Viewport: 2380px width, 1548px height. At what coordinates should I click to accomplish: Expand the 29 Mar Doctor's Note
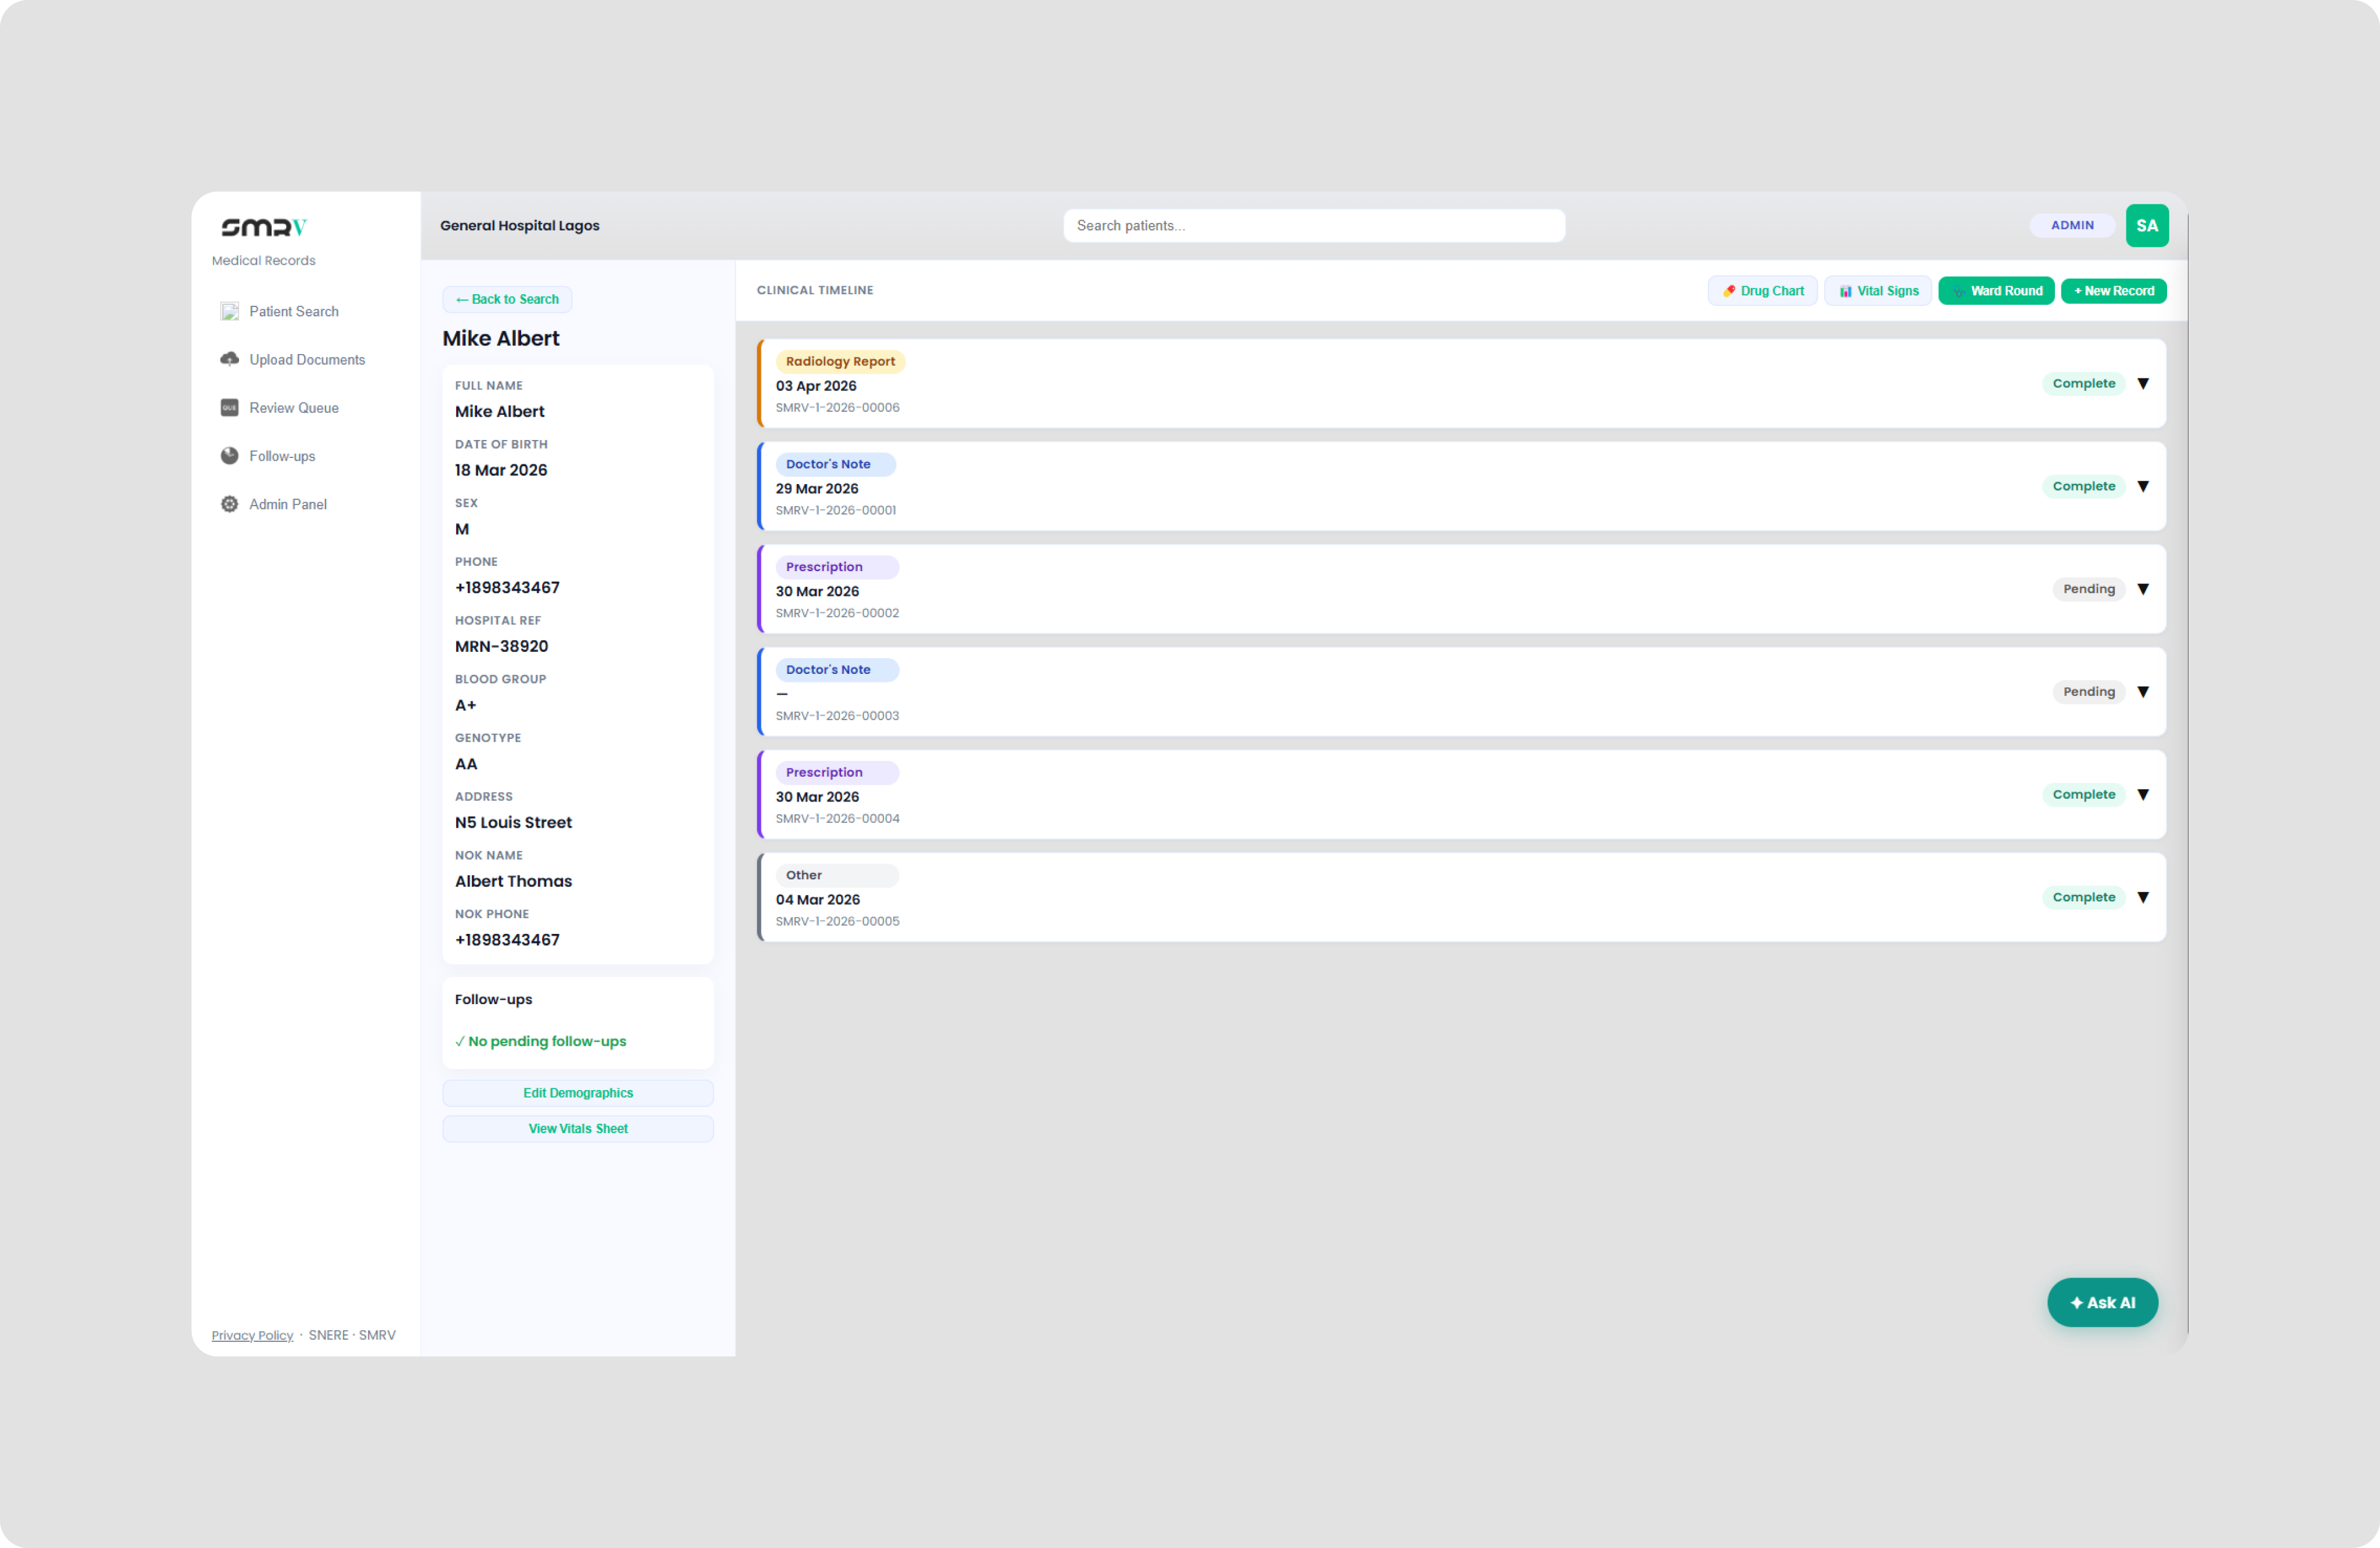point(2142,487)
